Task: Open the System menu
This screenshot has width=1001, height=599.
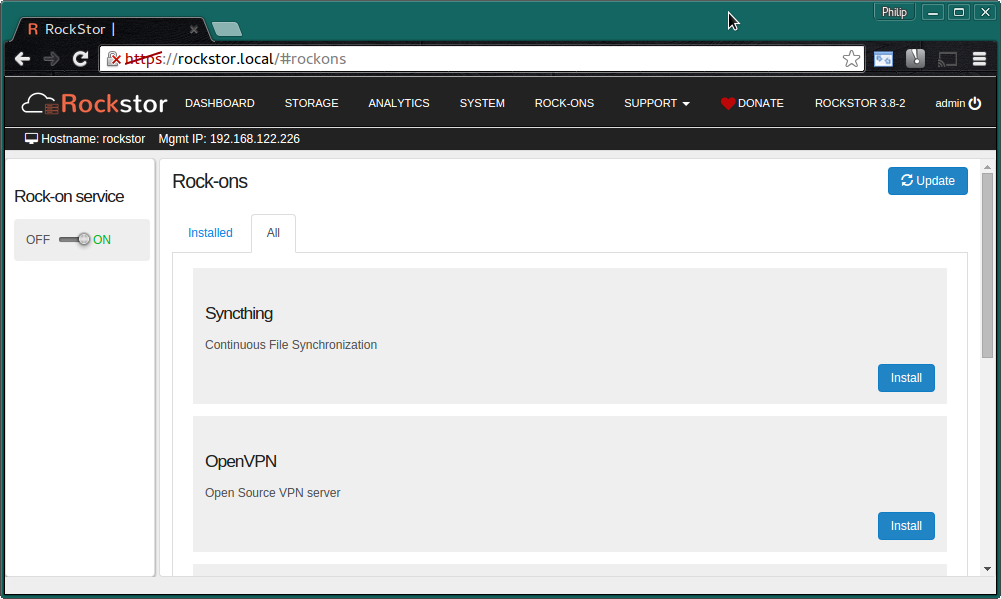Action: pos(482,103)
